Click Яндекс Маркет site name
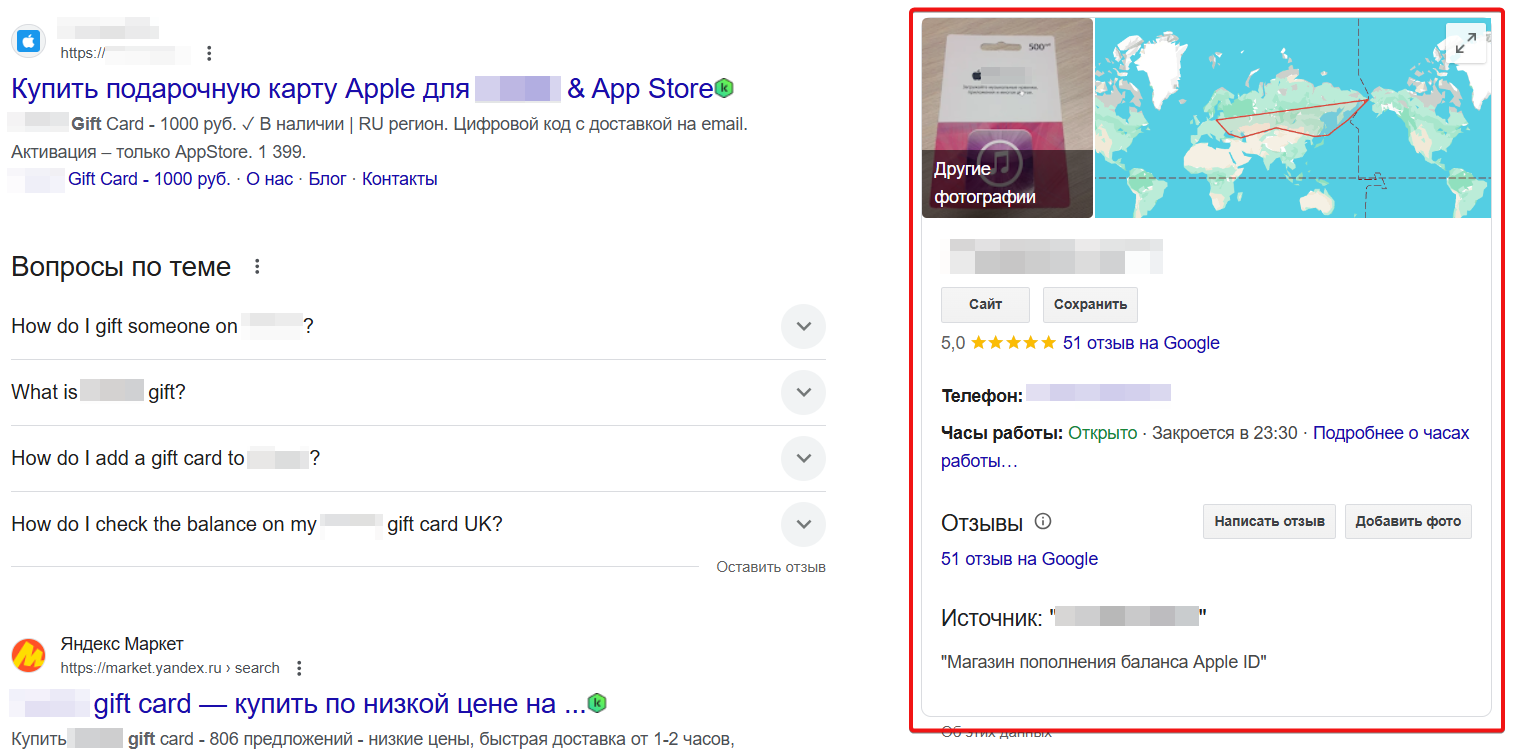 click(x=122, y=644)
